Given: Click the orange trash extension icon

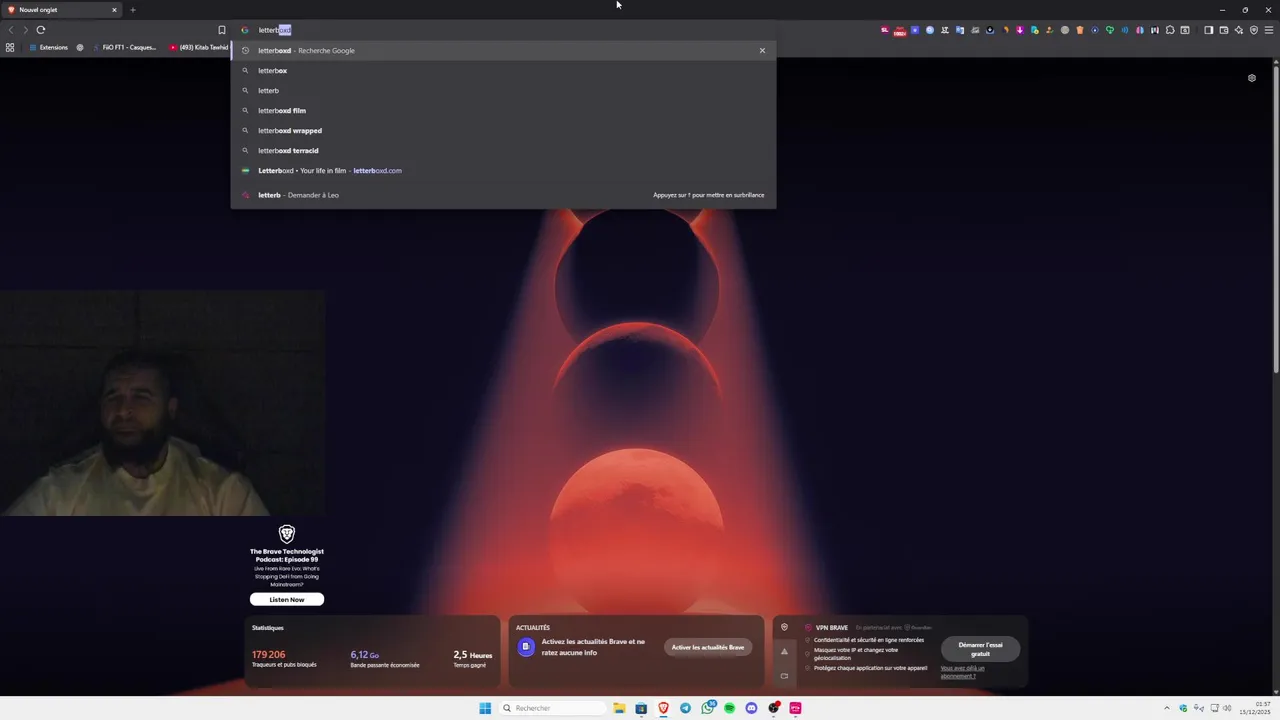Looking at the screenshot, I should tap(1080, 30).
